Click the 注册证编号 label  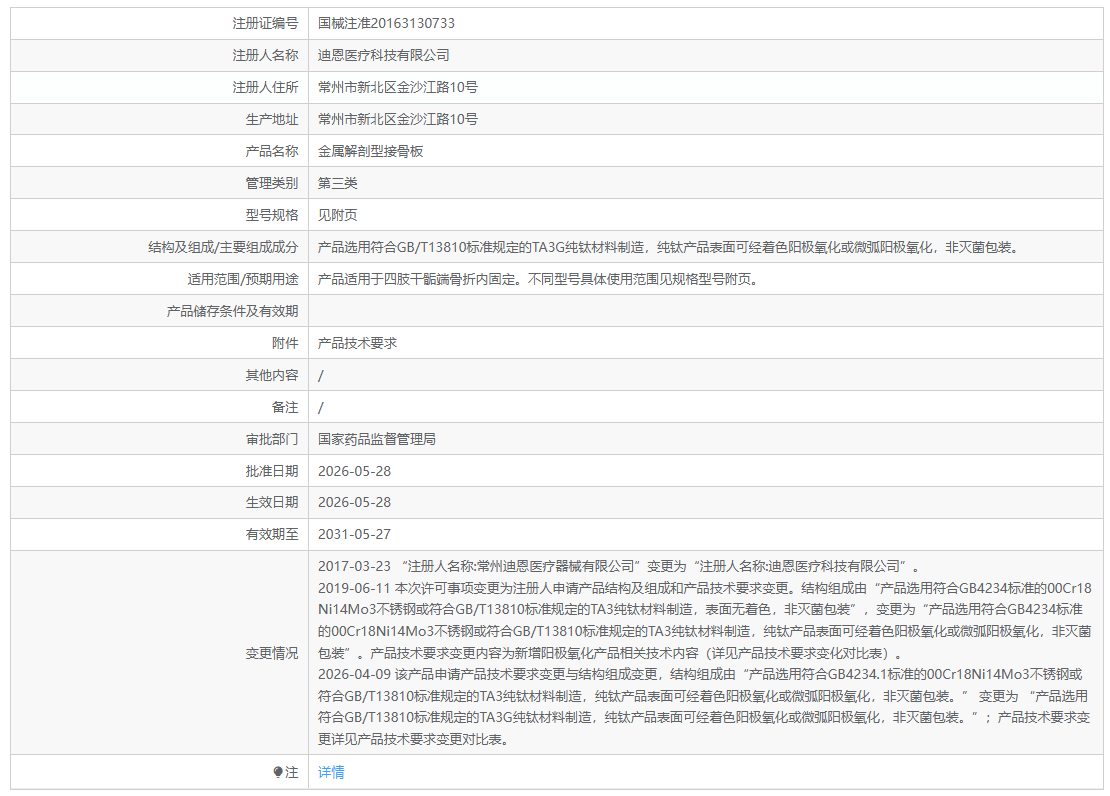(x=265, y=23)
